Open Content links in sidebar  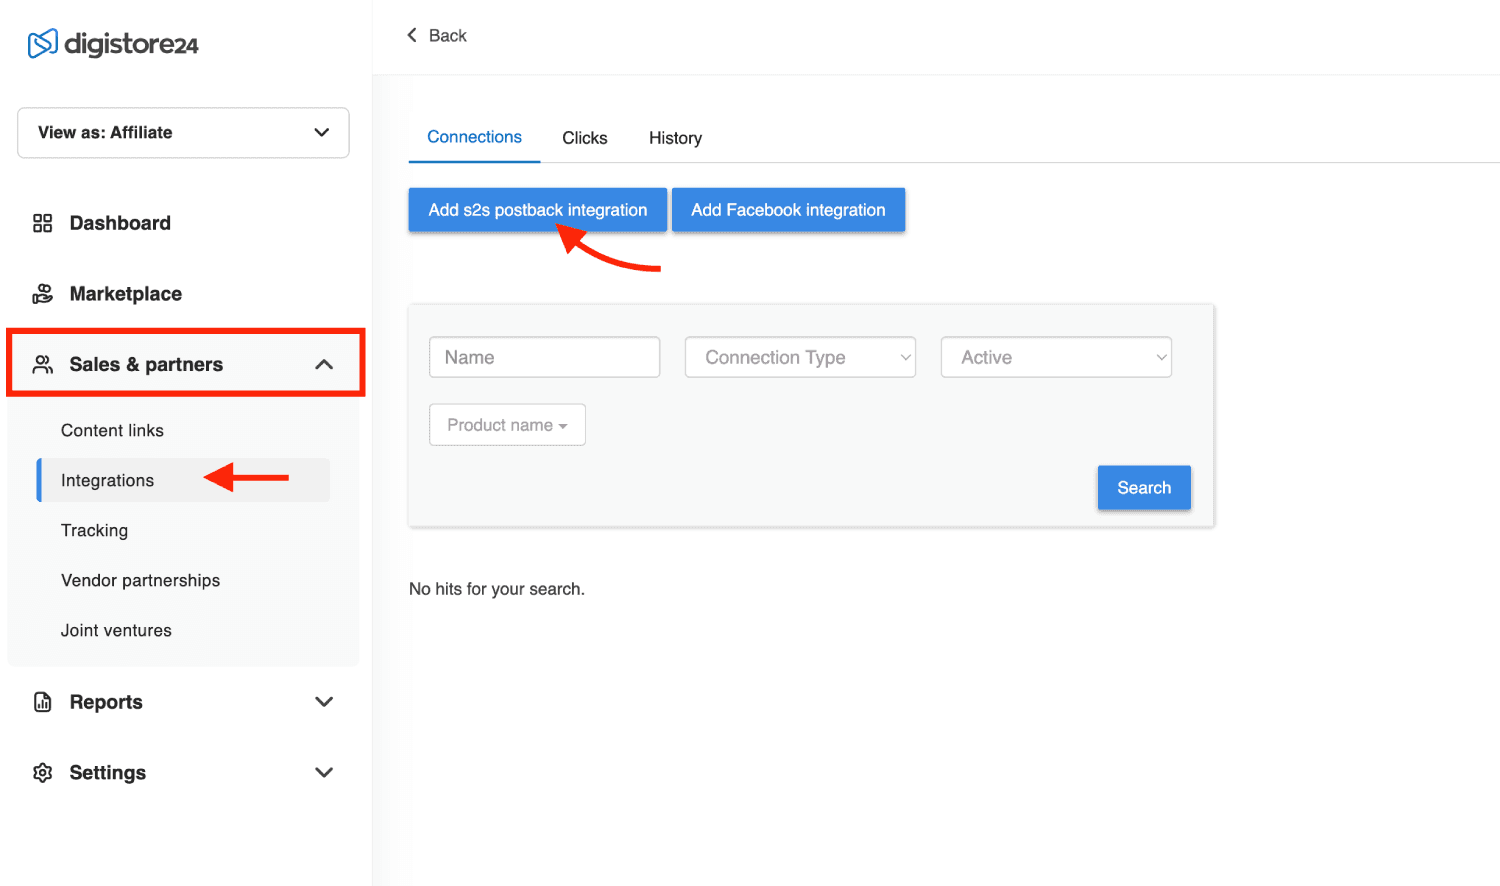[x=112, y=430]
